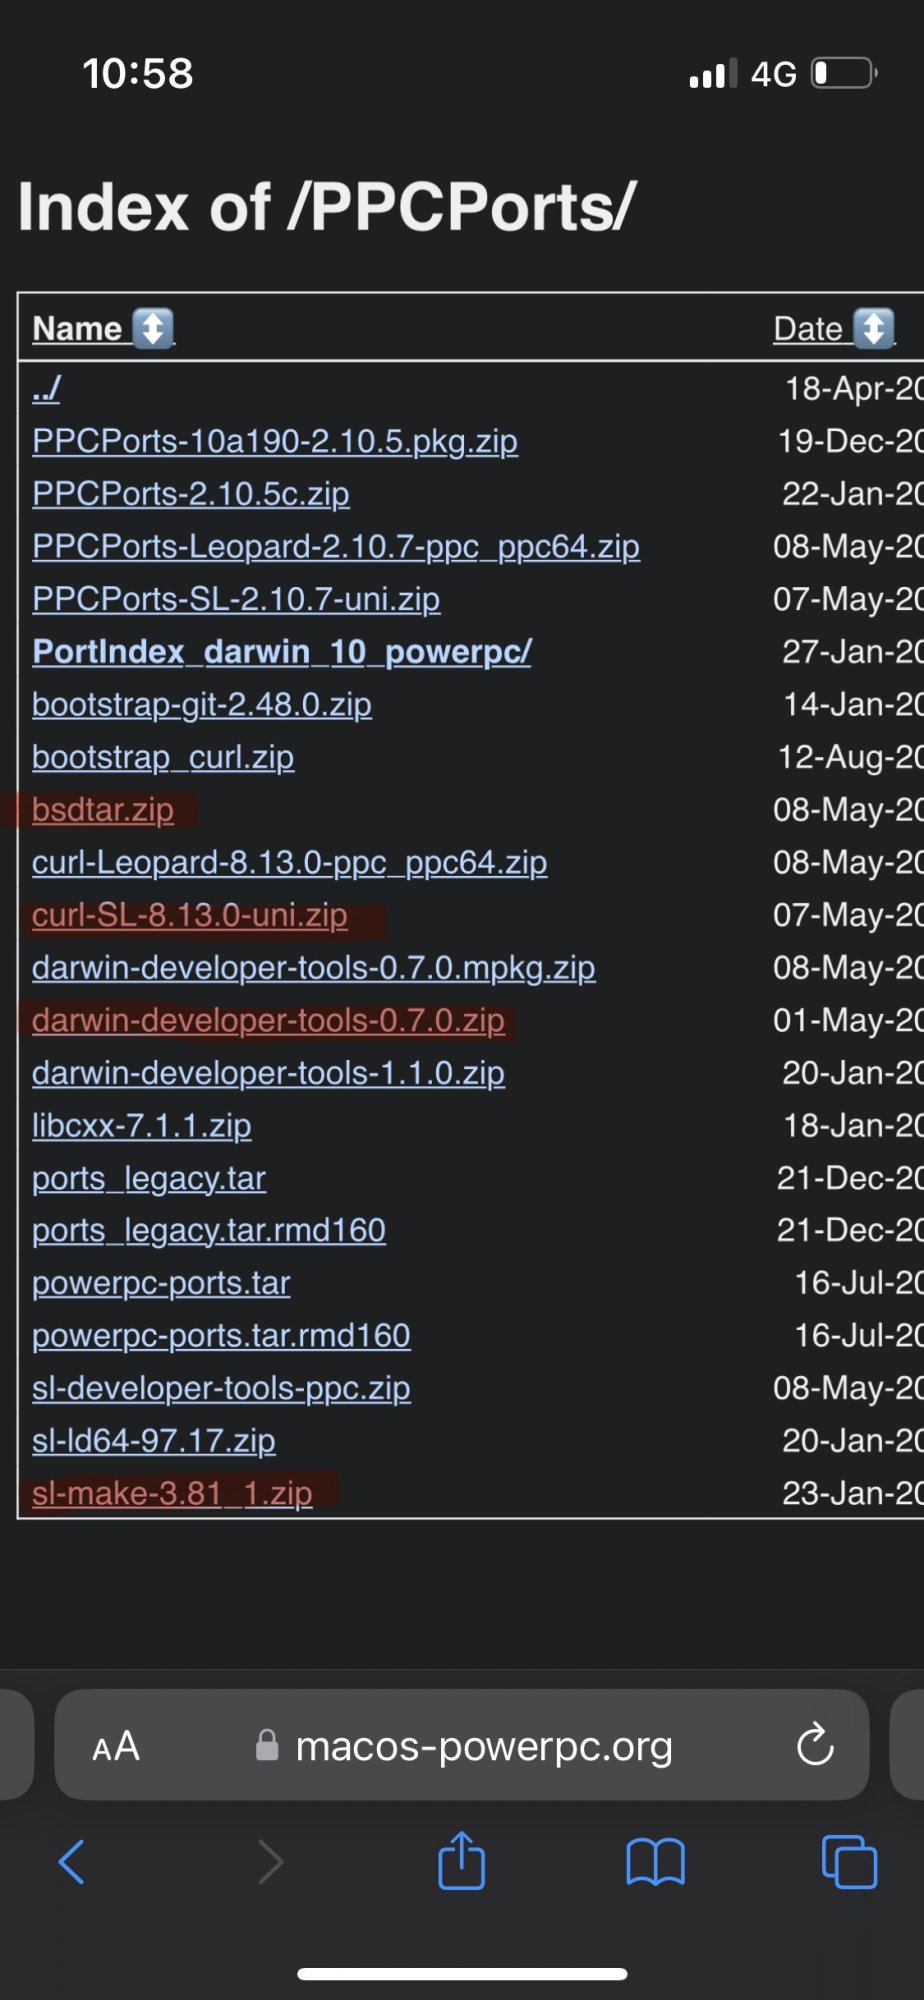The width and height of the screenshot is (924, 2000).
Task: Download sl-ld64-97.17.zip
Action: 154,1441
